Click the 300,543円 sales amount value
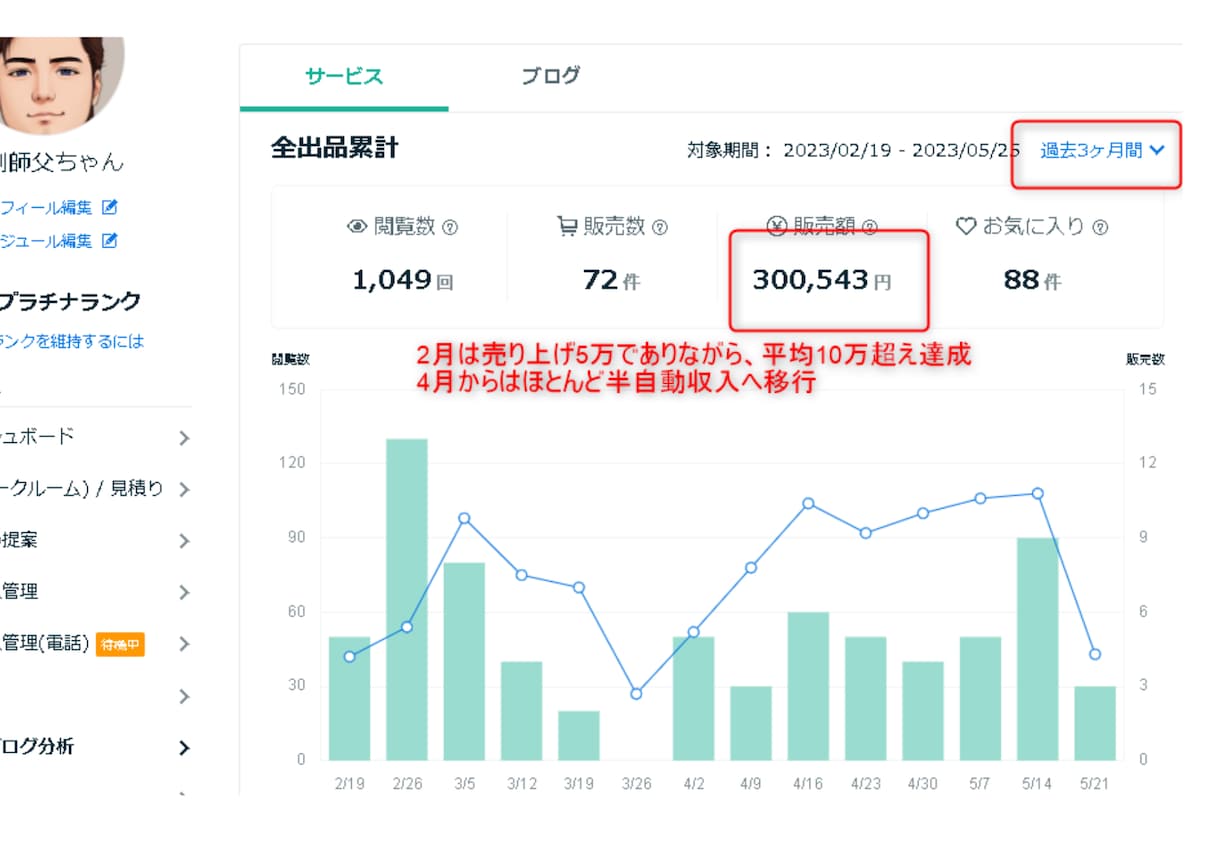The width and height of the screenshot is (1220, 865). point(822,281)
